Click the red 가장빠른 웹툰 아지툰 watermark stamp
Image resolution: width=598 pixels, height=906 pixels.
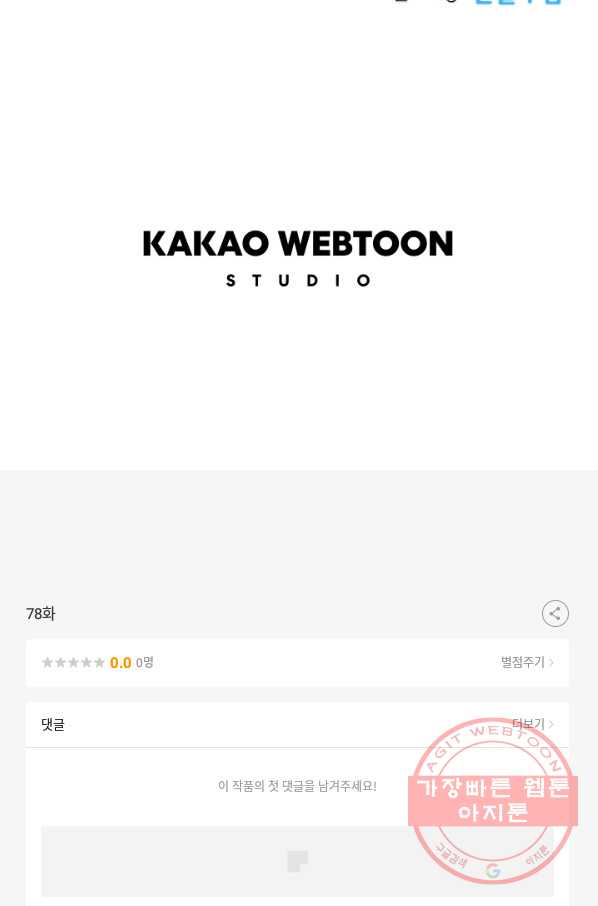click(x=493, y=800)
